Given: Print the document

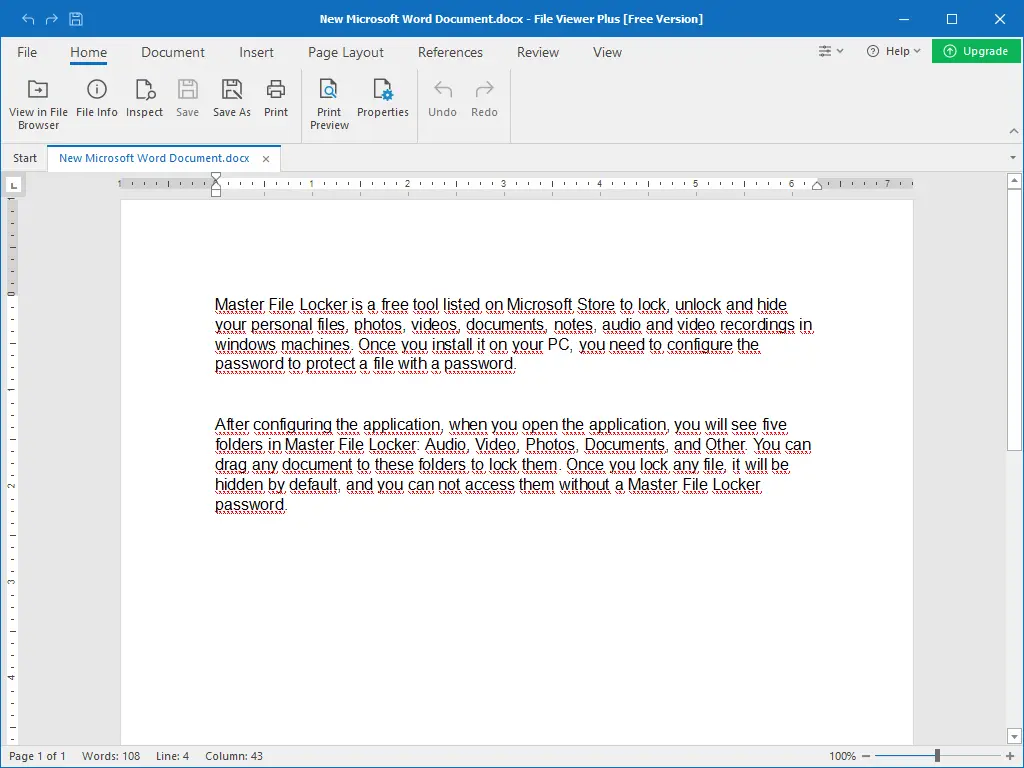Looking at the screenshot, I should [276, 98].
